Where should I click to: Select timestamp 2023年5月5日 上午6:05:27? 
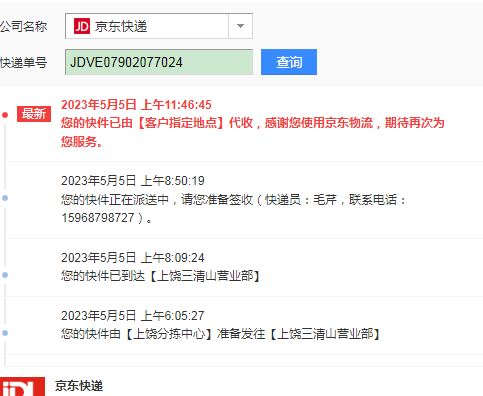(x=133, y=316)
